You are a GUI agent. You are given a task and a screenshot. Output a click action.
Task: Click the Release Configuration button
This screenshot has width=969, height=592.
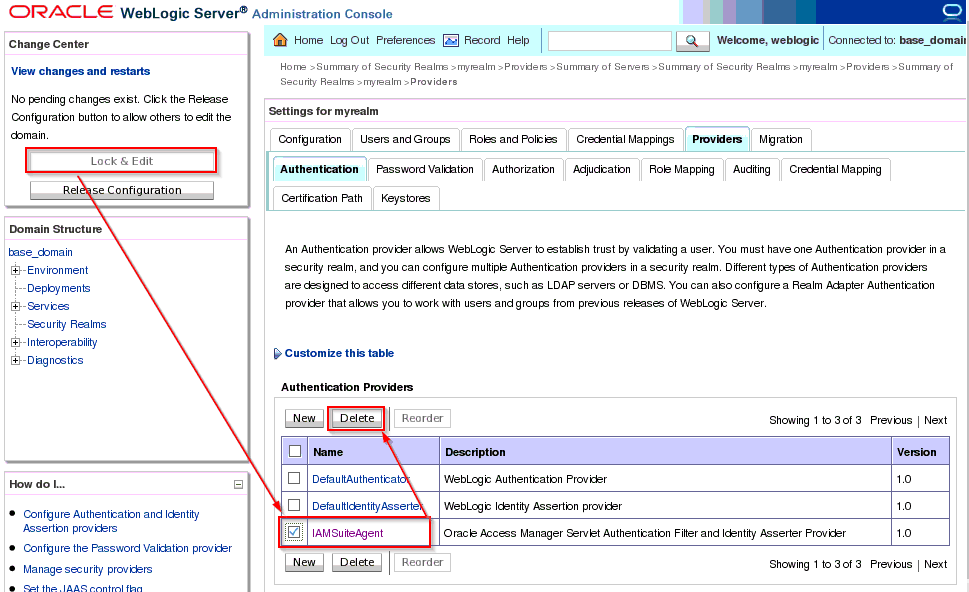(x=122, y=190)
